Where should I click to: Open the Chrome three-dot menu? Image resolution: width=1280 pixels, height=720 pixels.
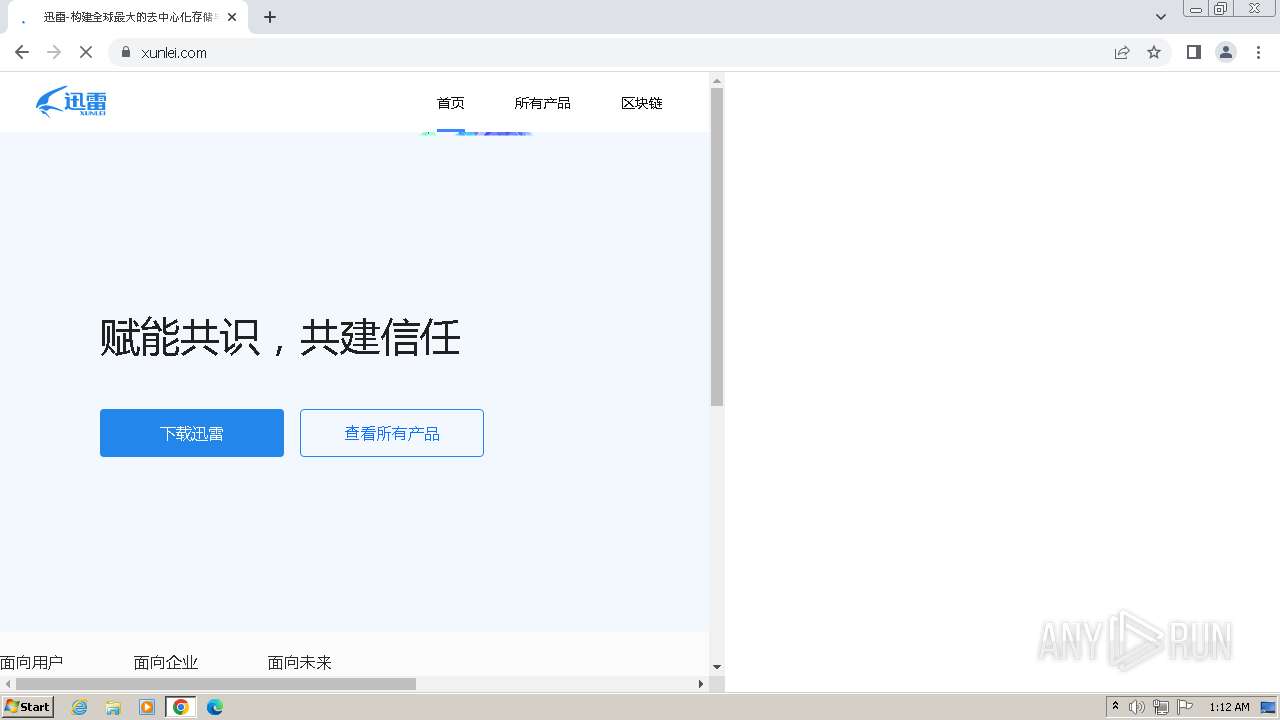click(x=1258, y=52)
